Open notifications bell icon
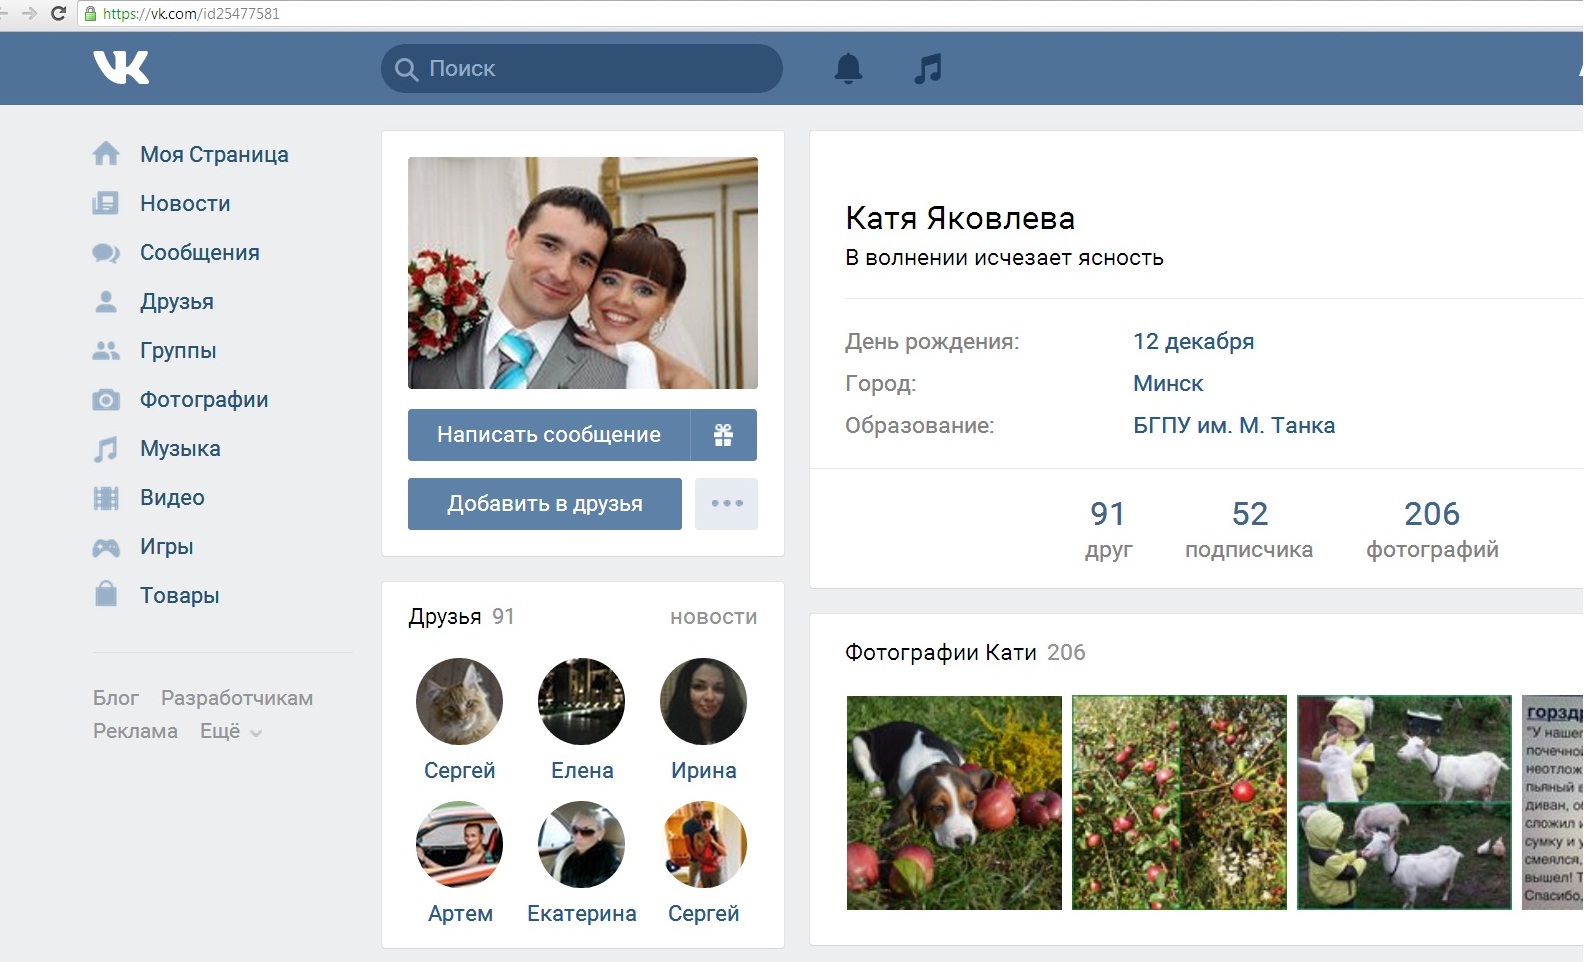1587x962 pixels. pyautogui.click(x=848, y=68)
